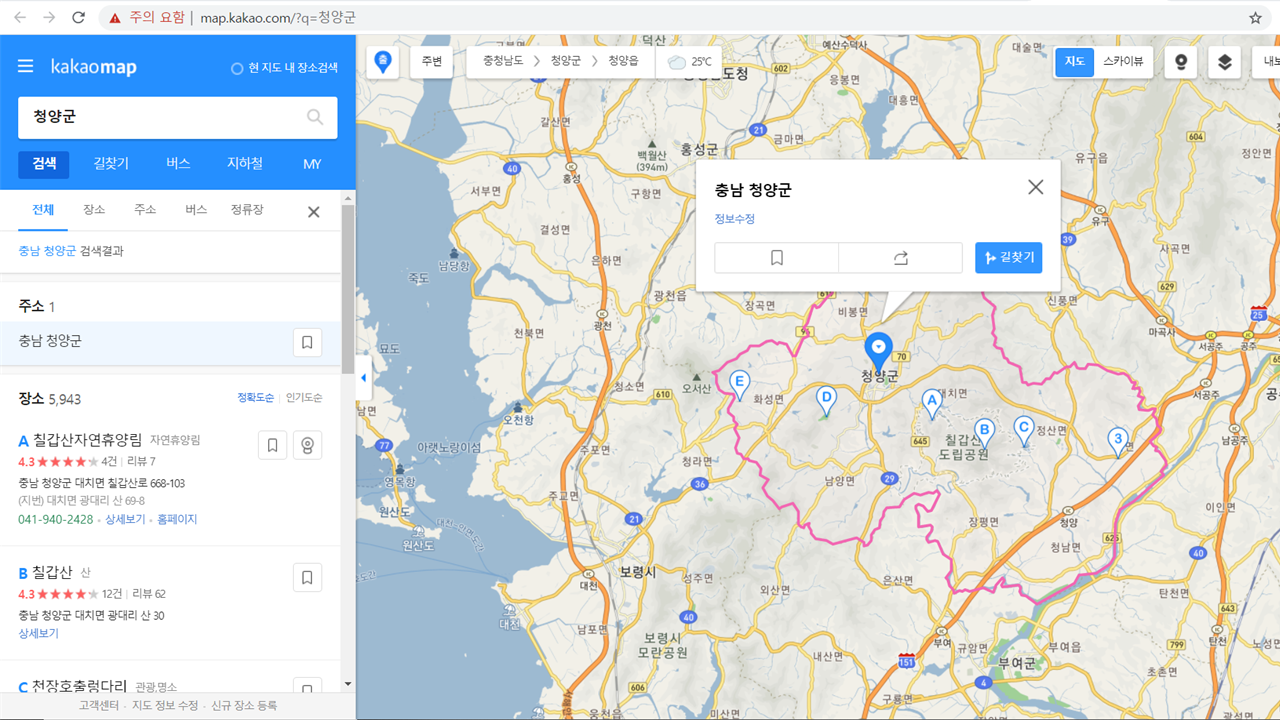Click the roadview icon beside 칠갑산자연휴양림
The height and width of the screenshot is (720, 1280).
pyautogui.click(x=307, y=444)
